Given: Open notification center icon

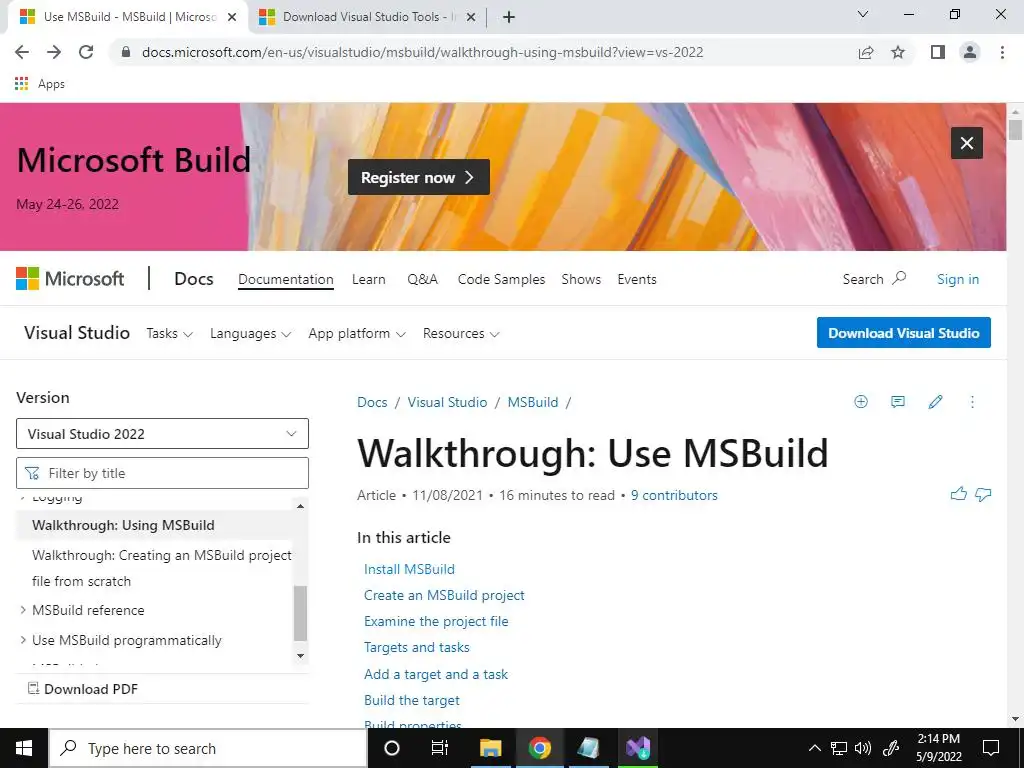Looking at the screenshot, I should point(991,748).
